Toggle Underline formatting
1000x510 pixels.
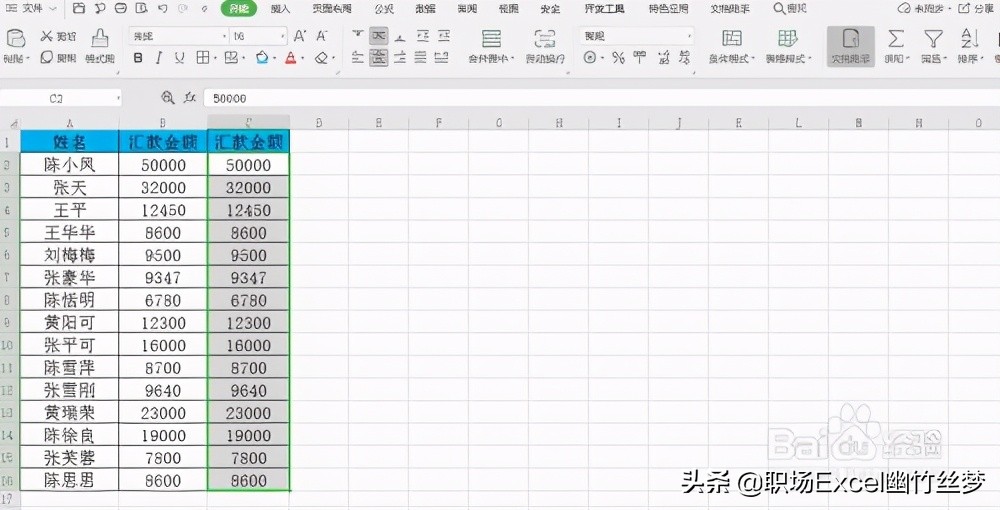tap(179, 58)
